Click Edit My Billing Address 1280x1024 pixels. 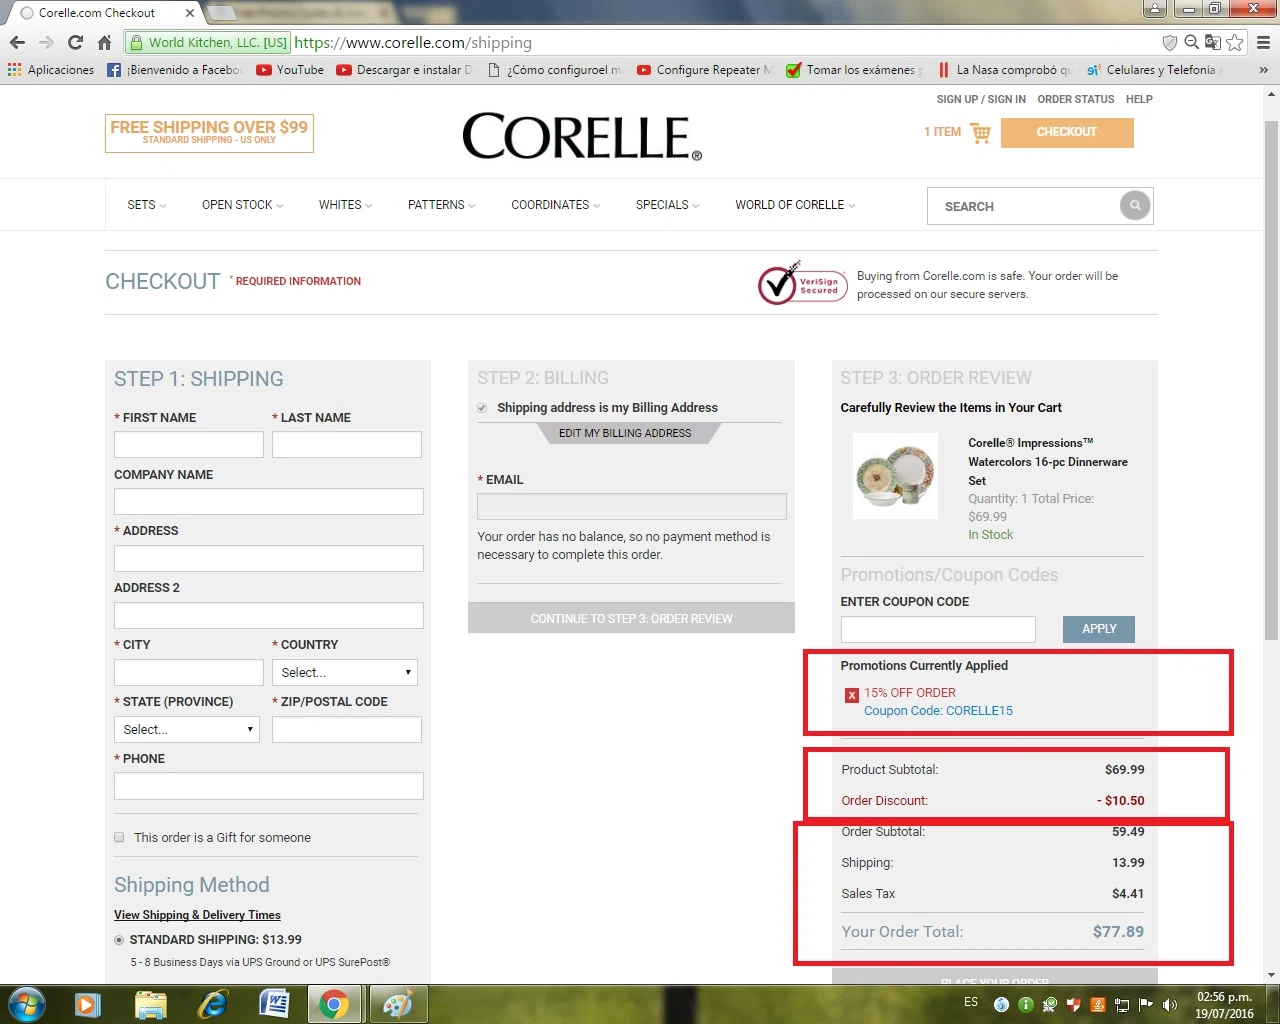[626, 433]
